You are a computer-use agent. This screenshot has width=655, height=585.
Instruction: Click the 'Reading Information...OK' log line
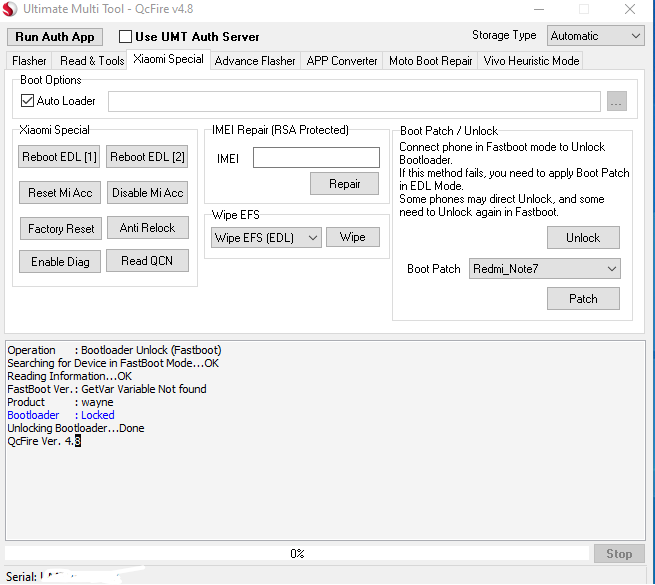coord(69,376)
